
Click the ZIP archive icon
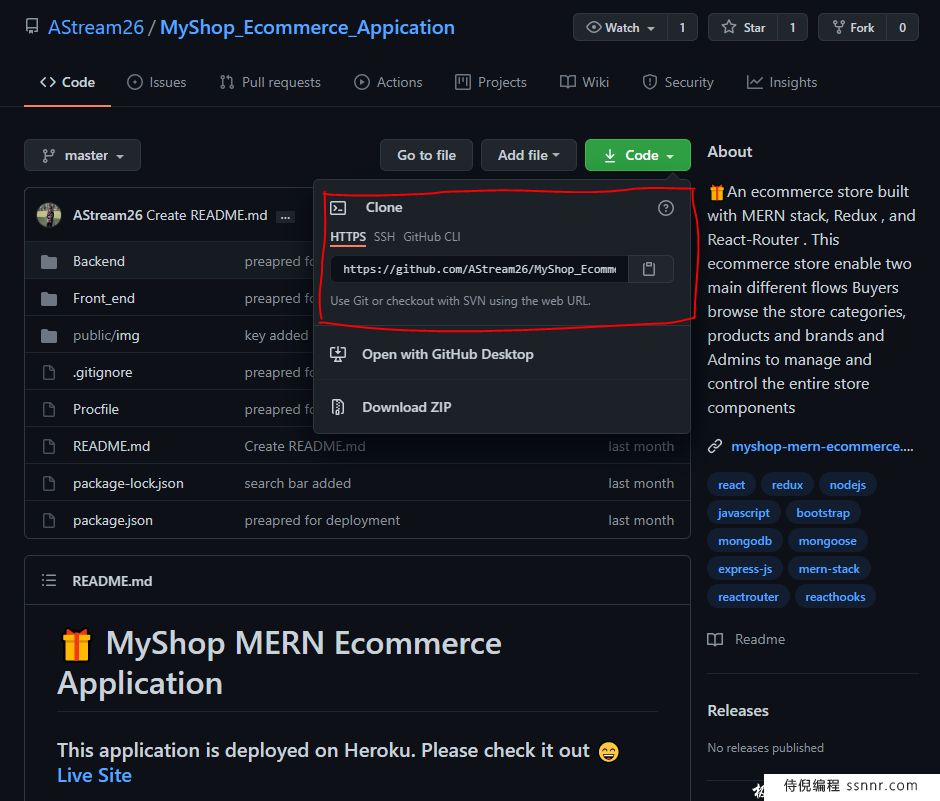coord(338,407)
